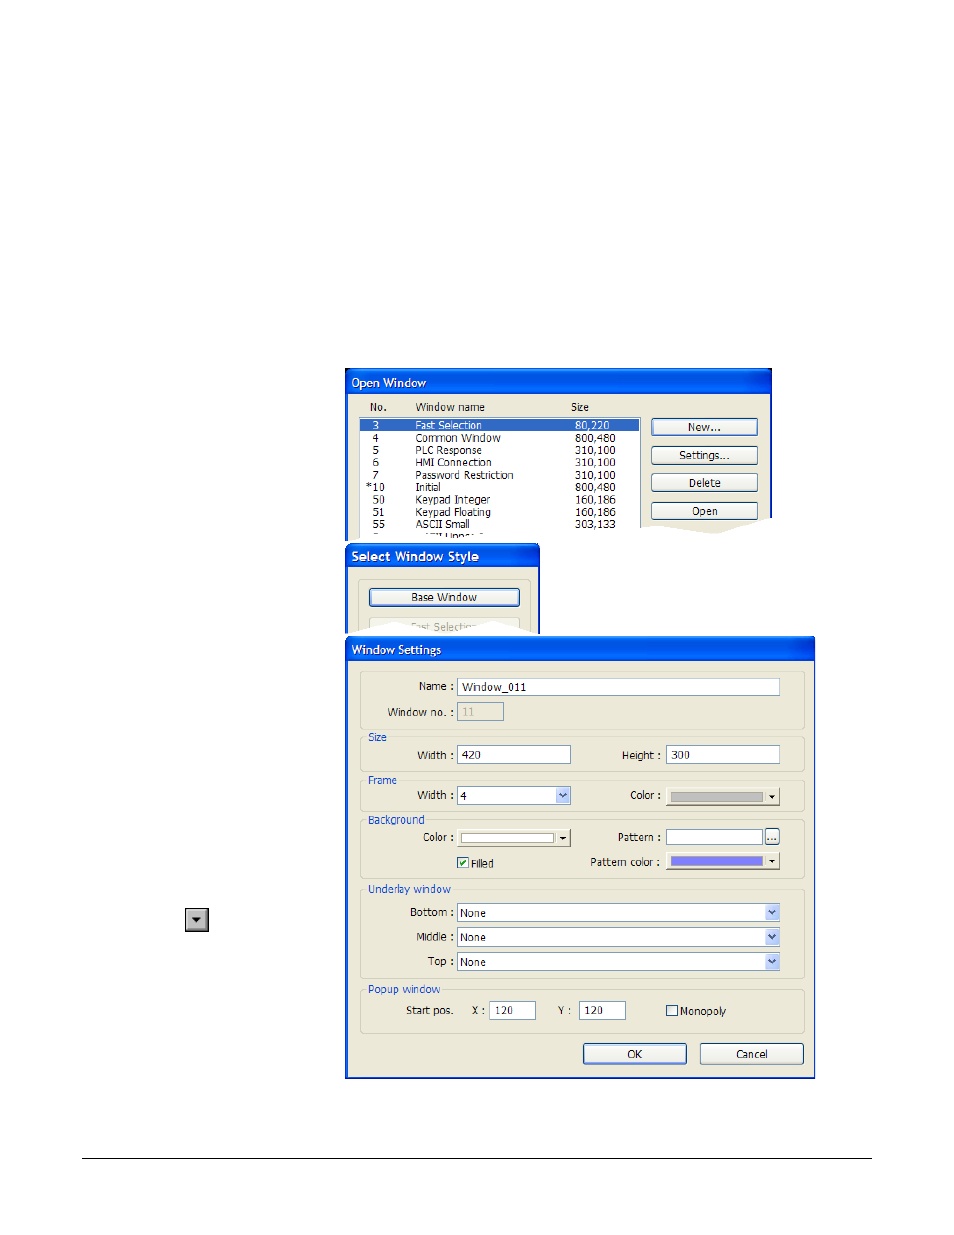This screenshot has width=954, height=1235.
Task: Click the No. column header
Action: point(378,407)
